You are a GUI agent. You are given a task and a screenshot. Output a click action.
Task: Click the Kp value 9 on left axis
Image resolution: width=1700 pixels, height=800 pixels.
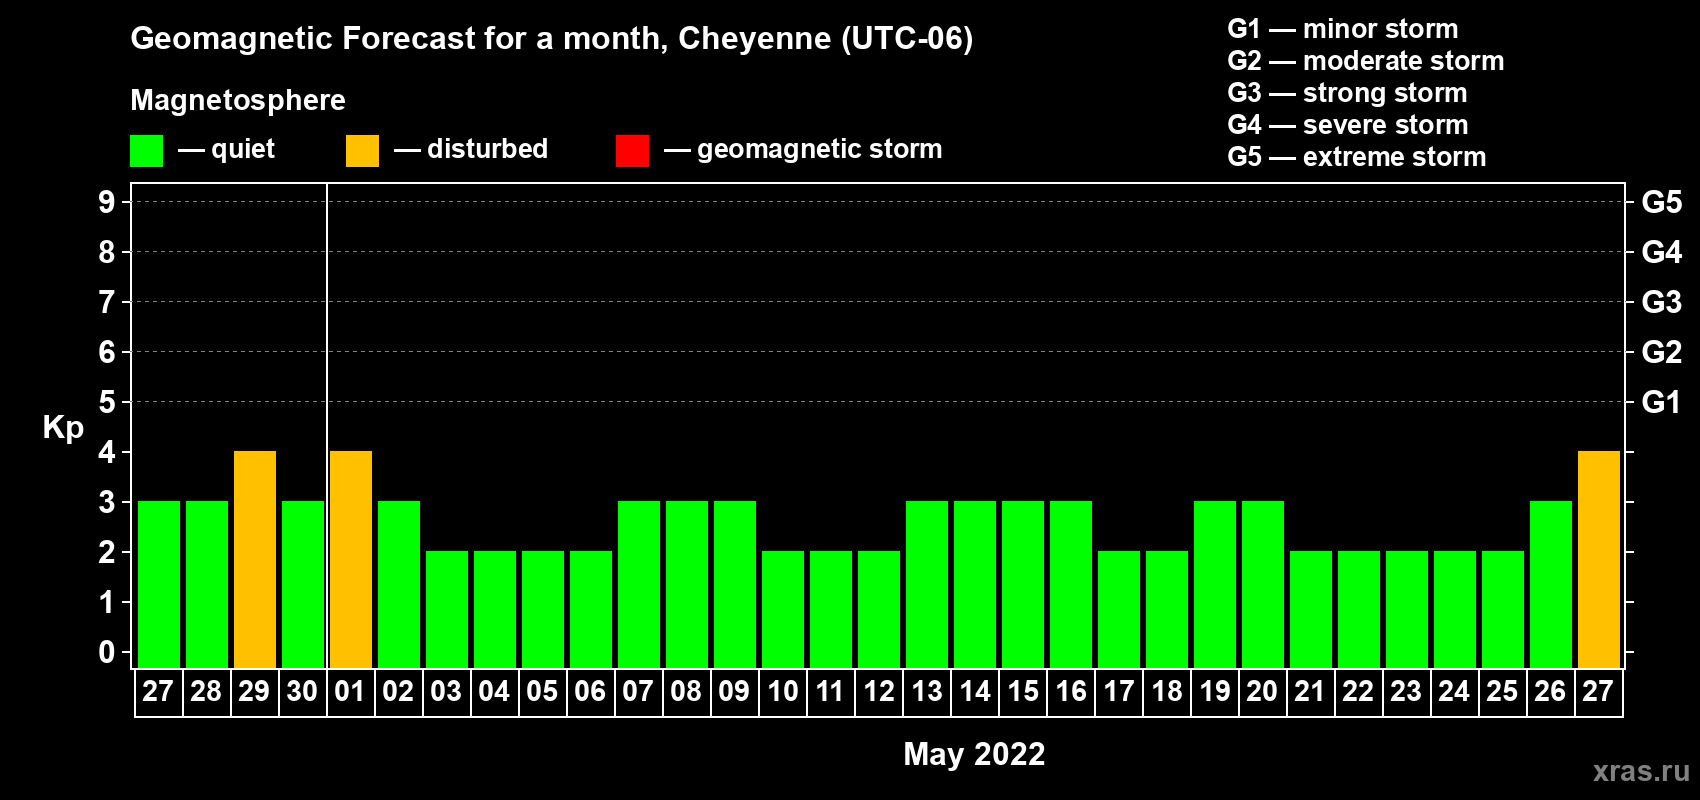coord(107,202)
